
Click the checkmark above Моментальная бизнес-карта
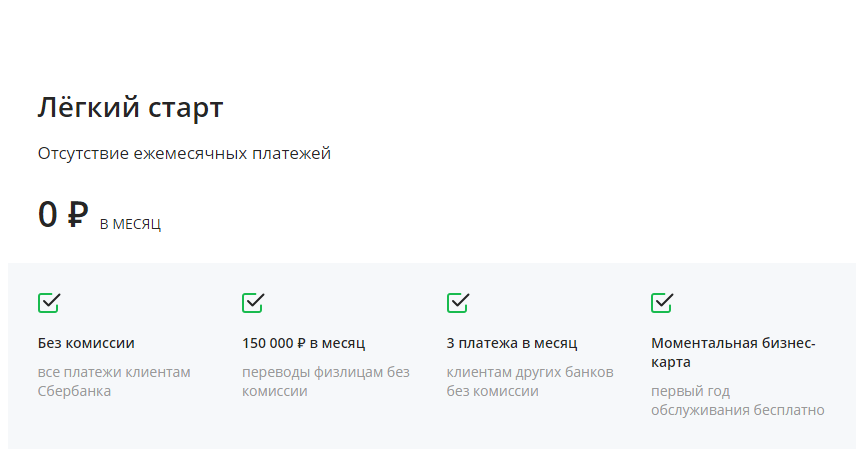[x=662, y=302]
